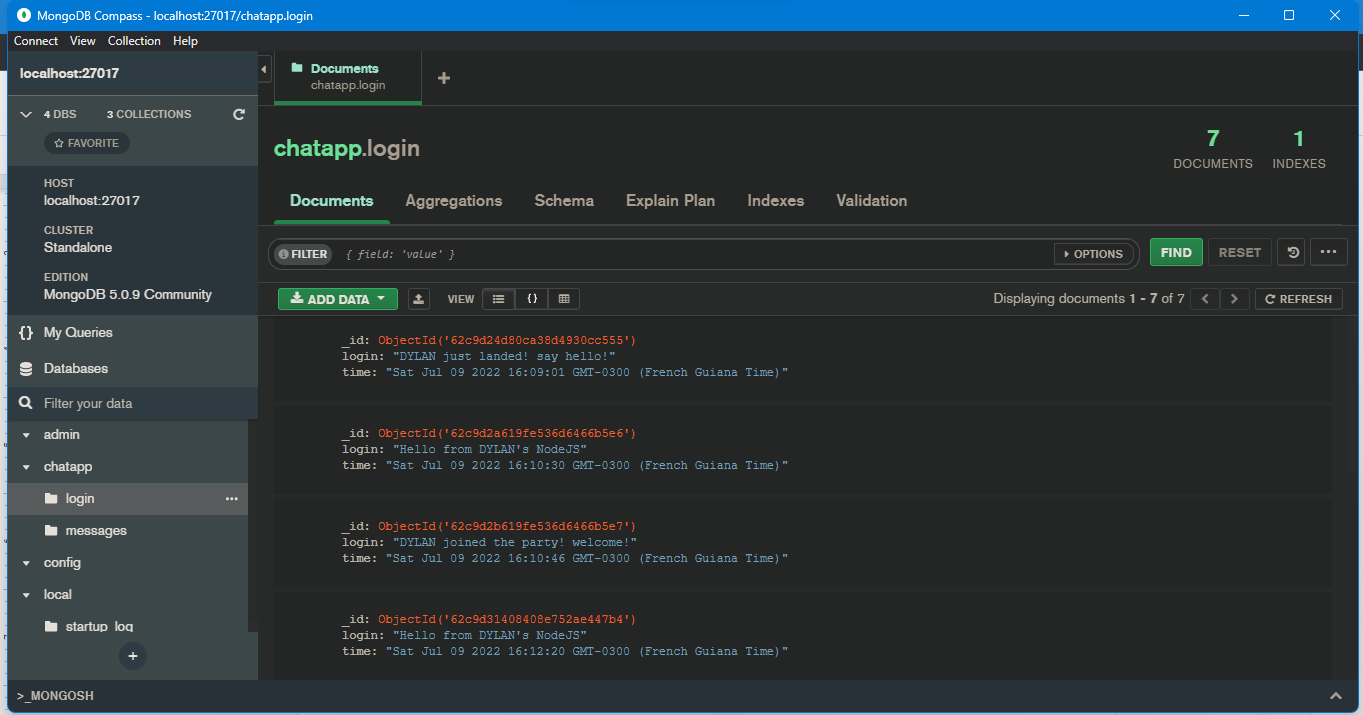Image resolution: width=1363 pixels, height=715 pixels.
Task: Click "DYLAN joined the party! welcome!" value
Action: click(x=514, y=542)
